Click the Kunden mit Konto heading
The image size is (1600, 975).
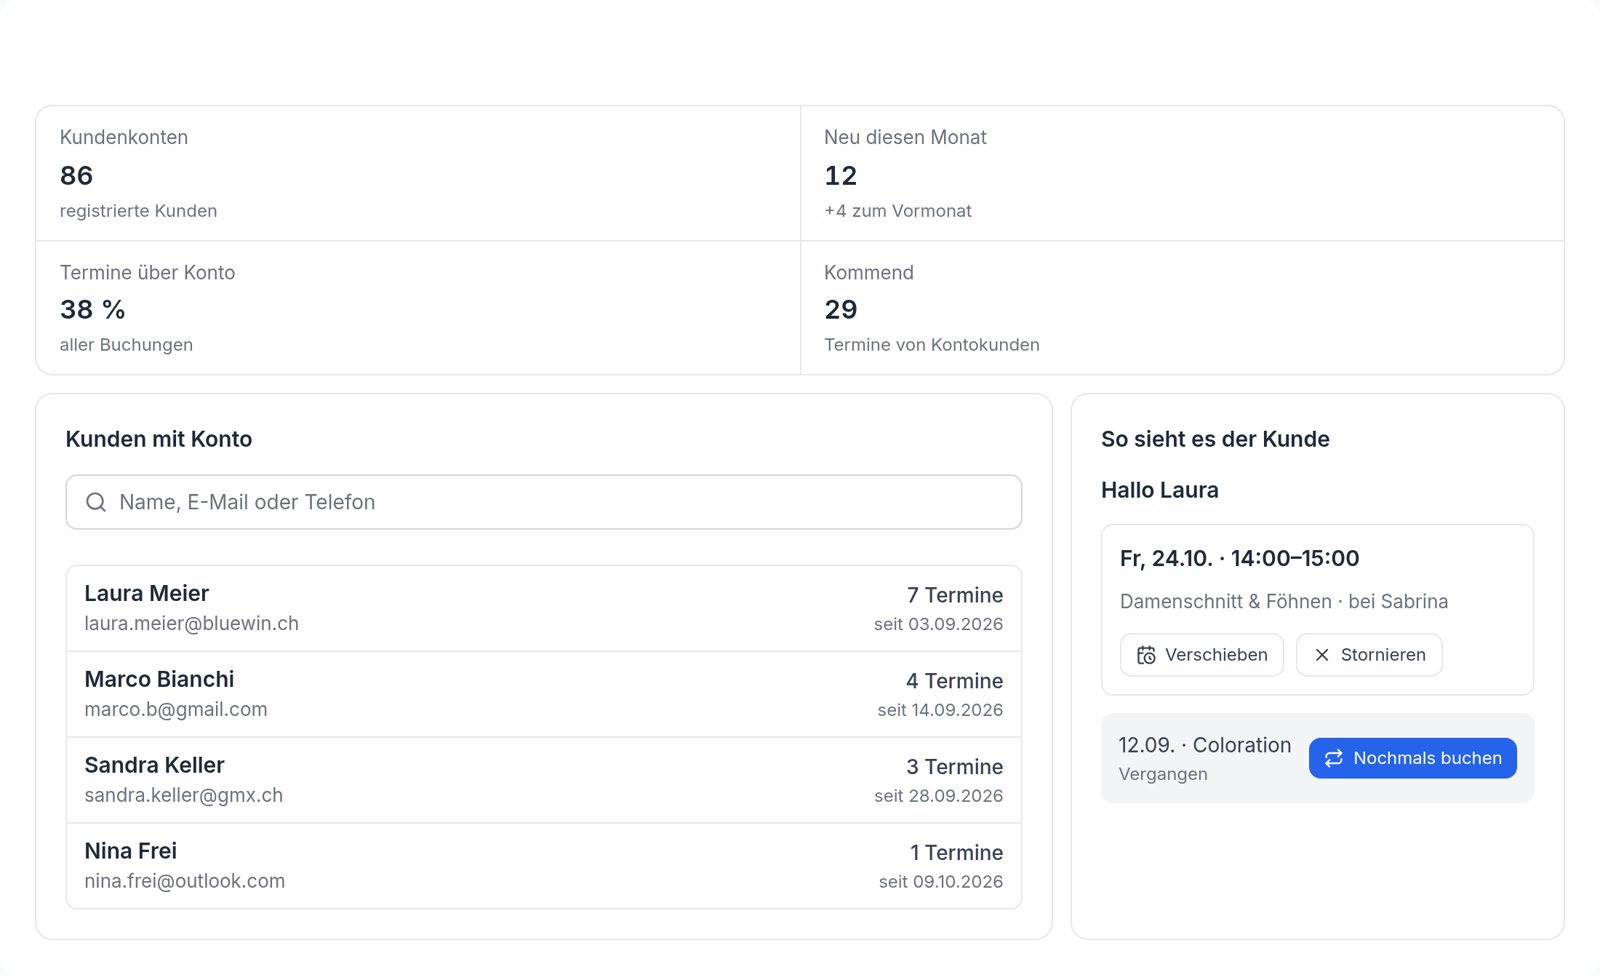coord(159,439)
